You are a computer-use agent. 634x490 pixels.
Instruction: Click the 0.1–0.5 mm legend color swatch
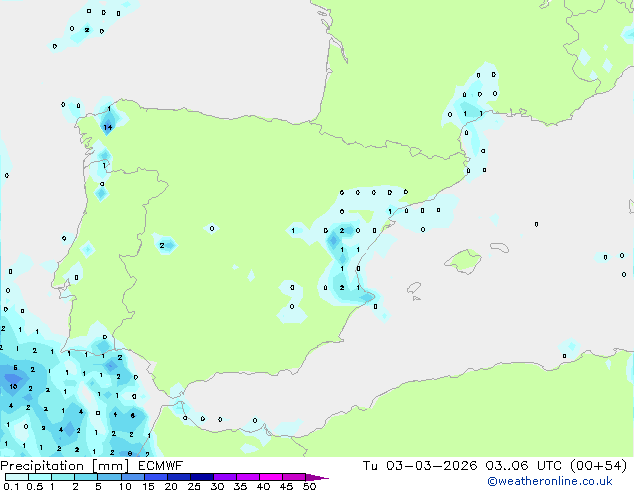[x=17, y=477]
